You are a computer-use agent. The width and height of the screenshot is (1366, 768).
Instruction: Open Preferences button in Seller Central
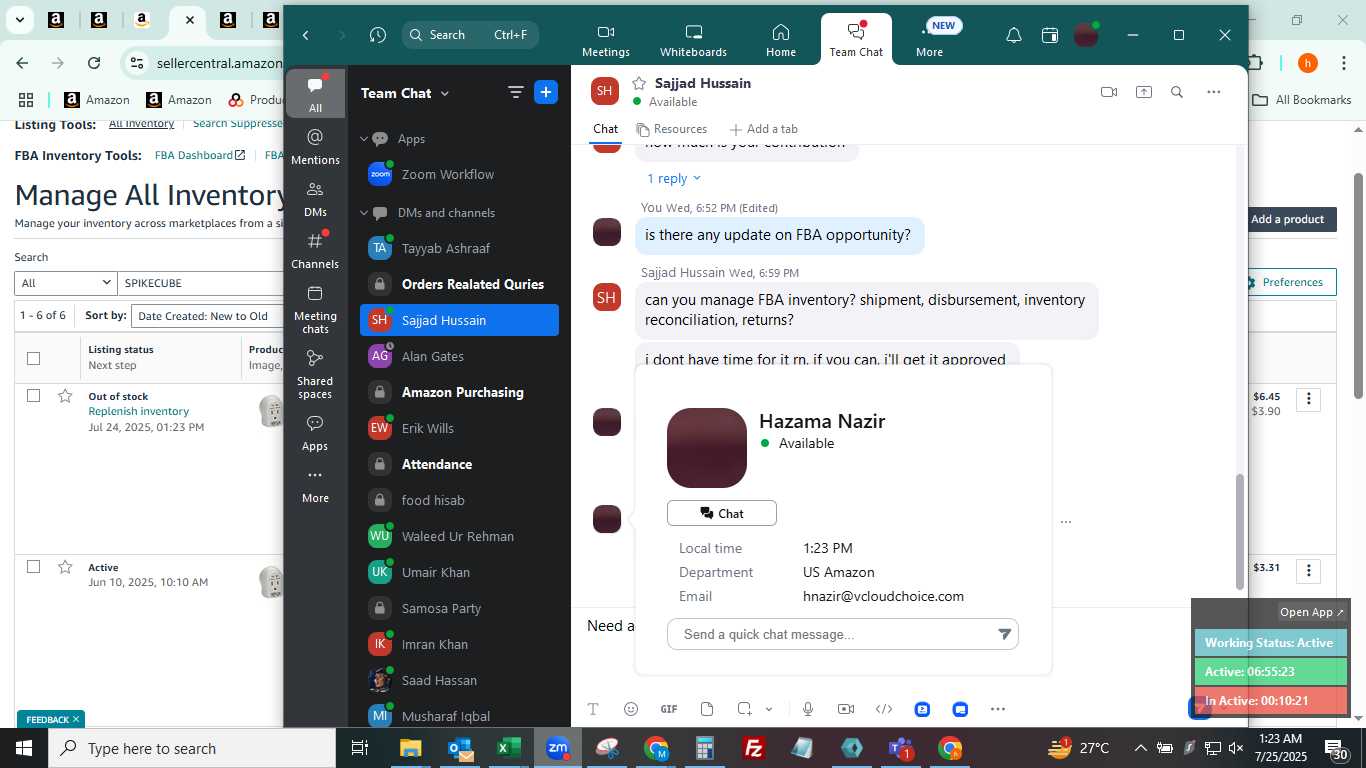pyautogui.click(x=1287, y=283)
